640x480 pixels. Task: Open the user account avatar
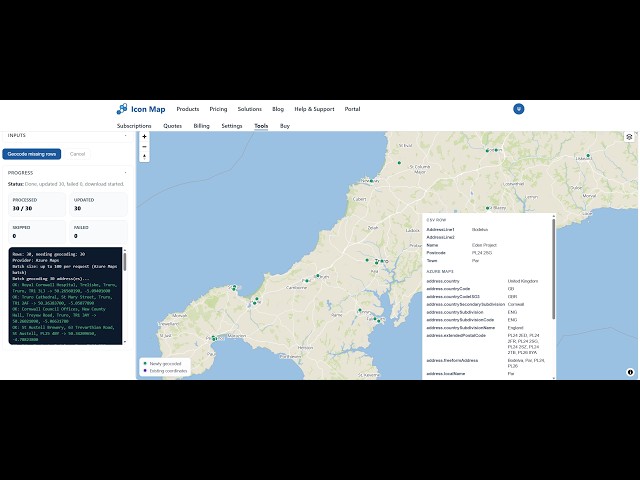(519, 109)
